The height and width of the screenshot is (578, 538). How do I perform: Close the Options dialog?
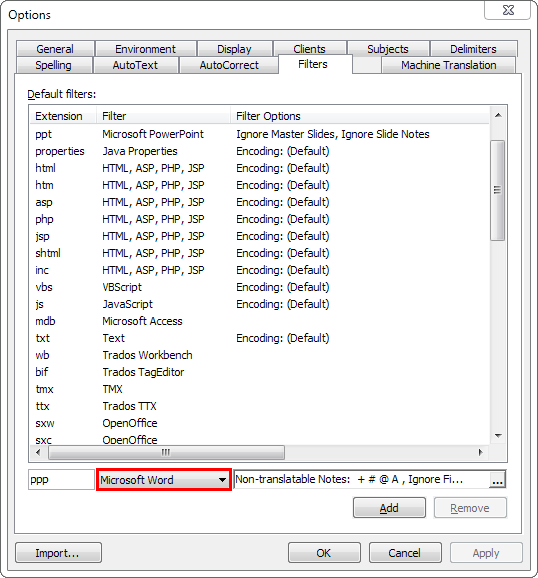click(508, 10)
